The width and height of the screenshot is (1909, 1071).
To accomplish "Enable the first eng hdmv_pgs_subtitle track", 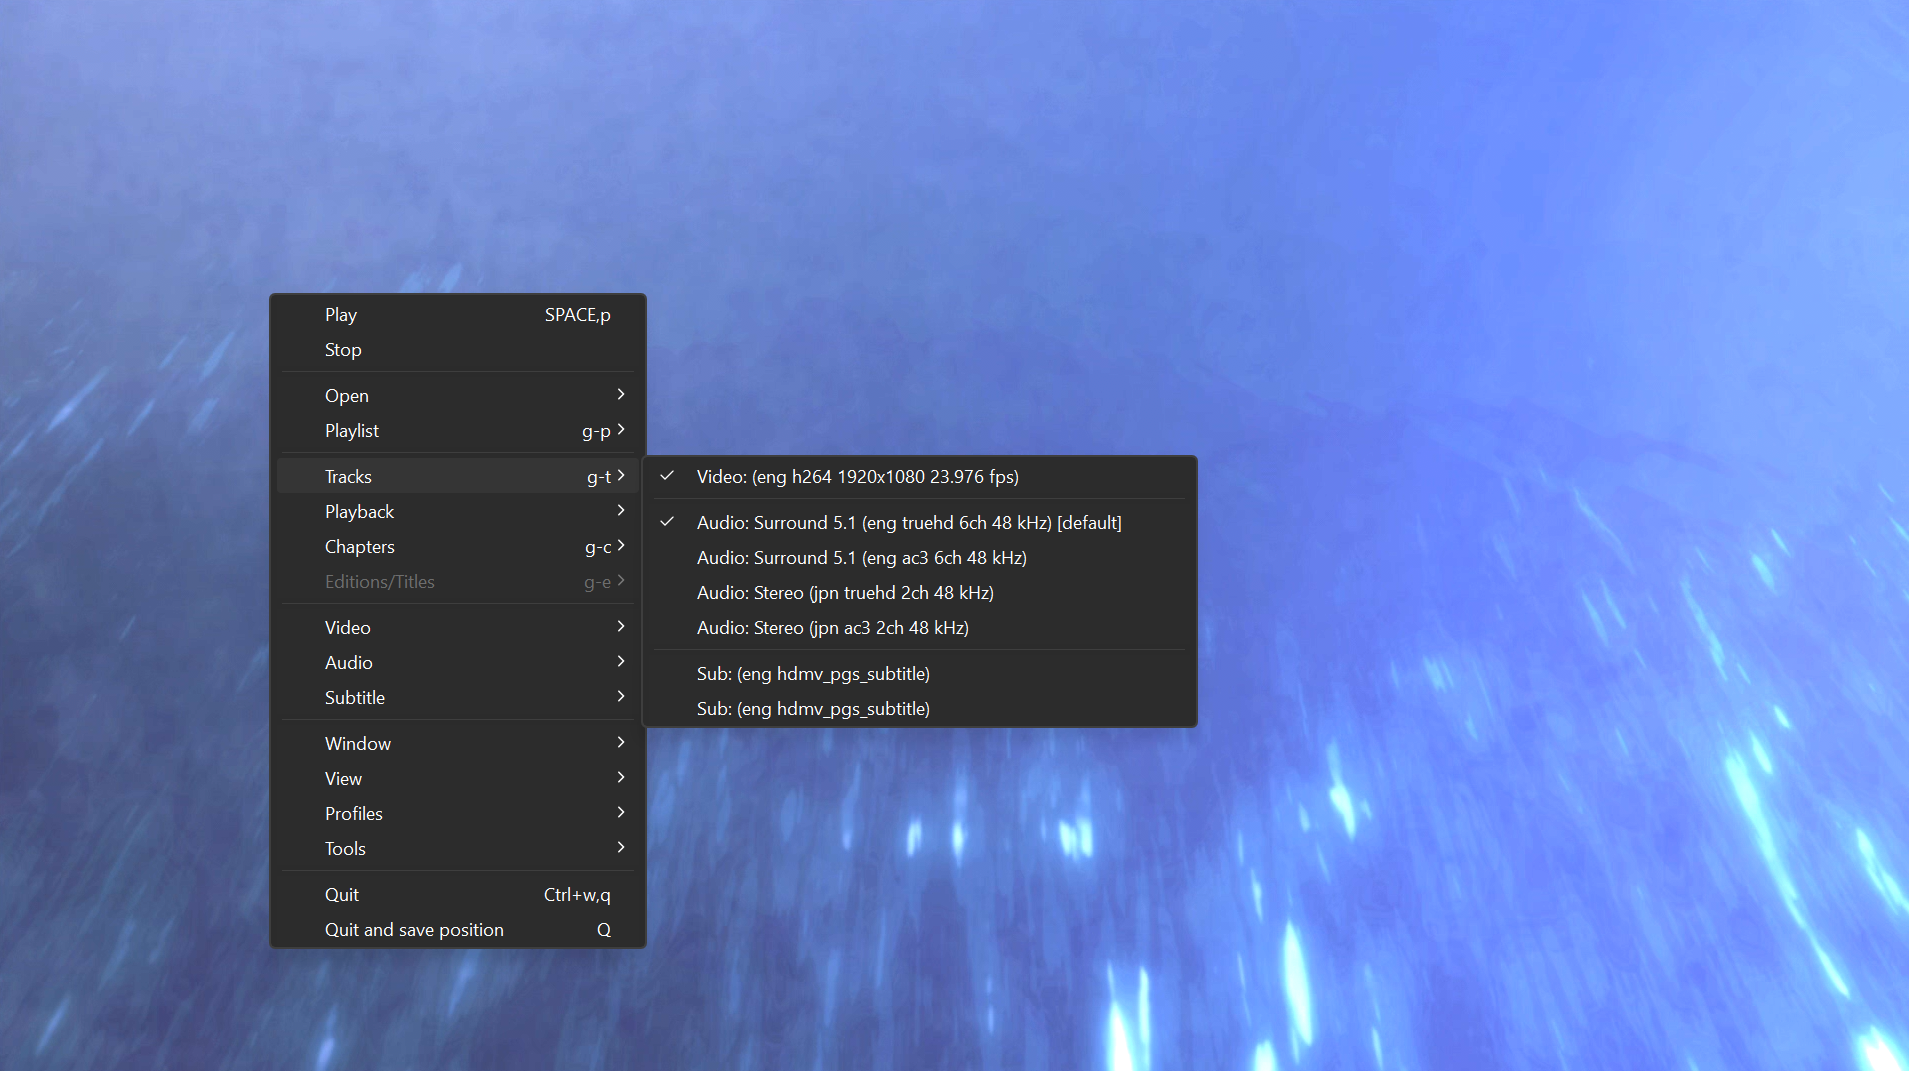I will tap(919, 674).
